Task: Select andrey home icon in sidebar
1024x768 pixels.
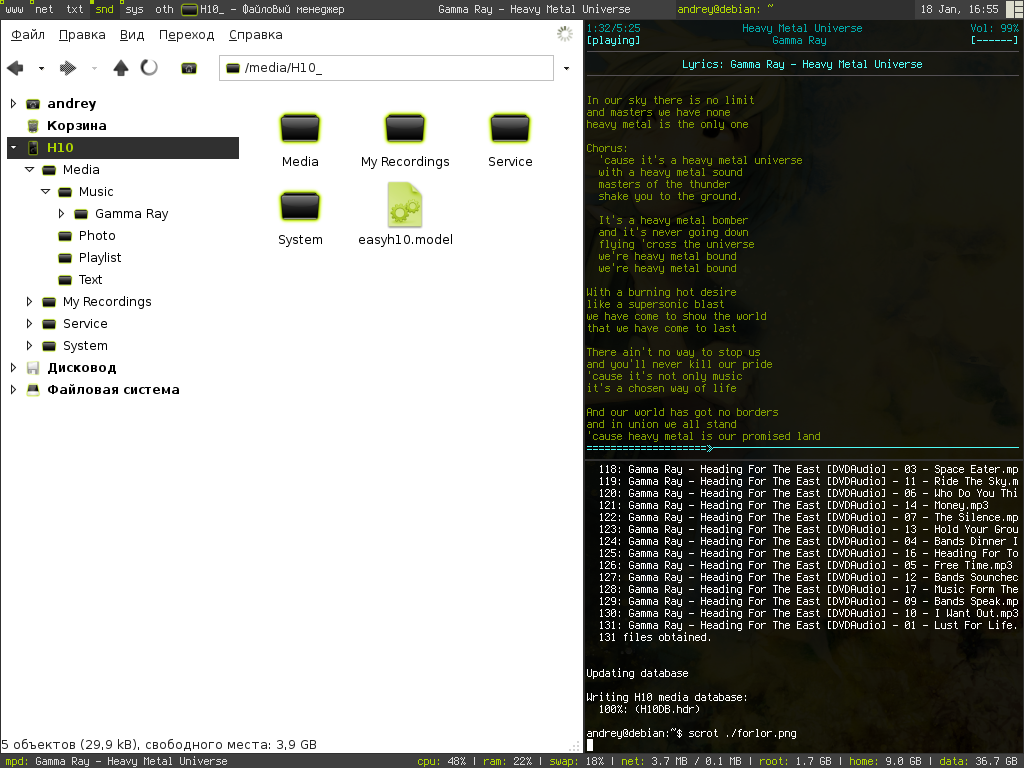Action: point(33,104)
